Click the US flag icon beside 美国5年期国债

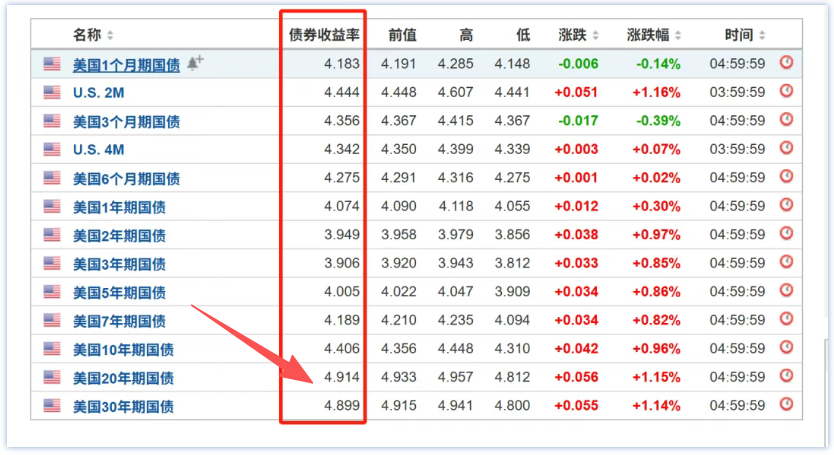[x=52, y=292]
